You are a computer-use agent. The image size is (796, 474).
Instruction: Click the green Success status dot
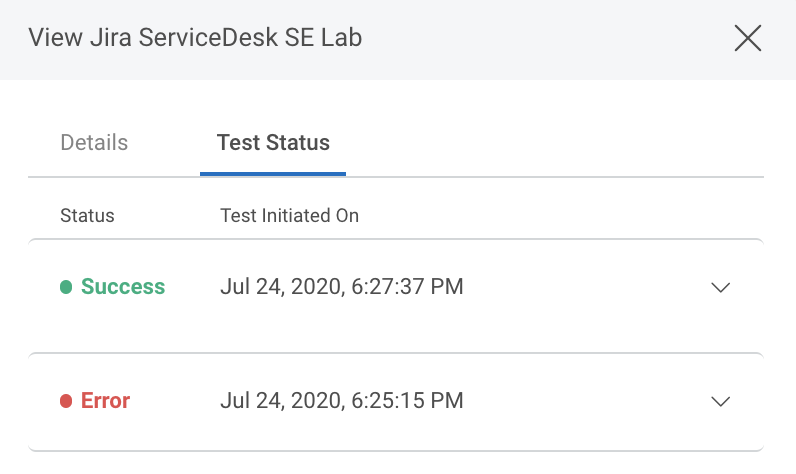click(66, 288)
